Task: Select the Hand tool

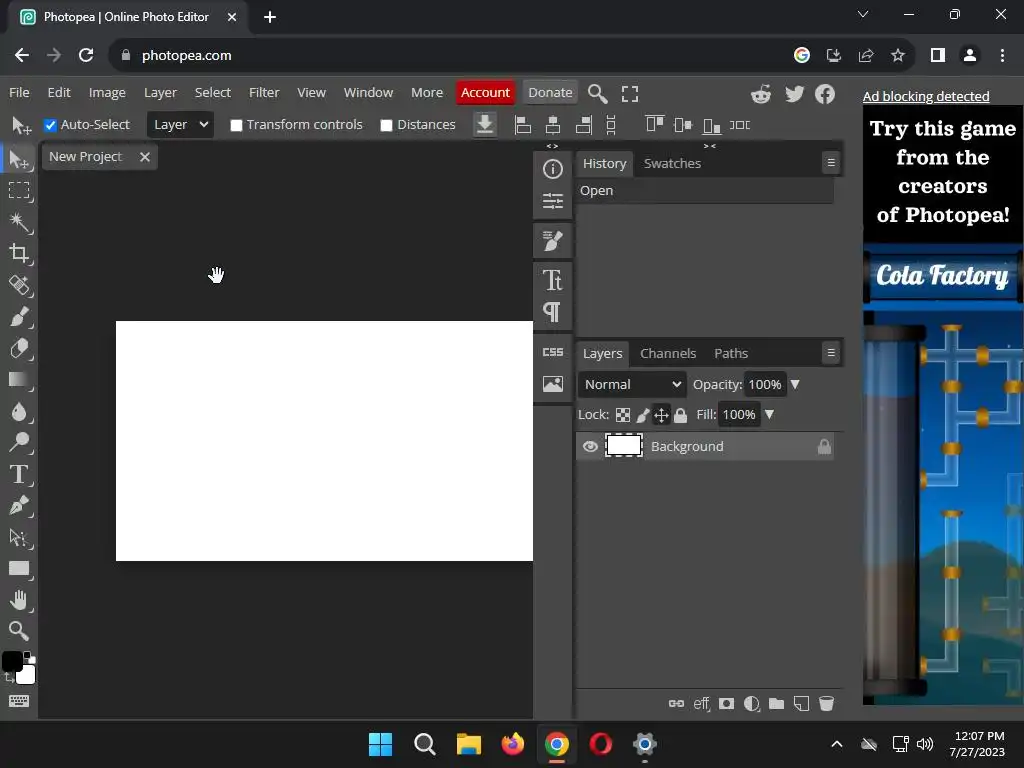Action: point(19,600)
